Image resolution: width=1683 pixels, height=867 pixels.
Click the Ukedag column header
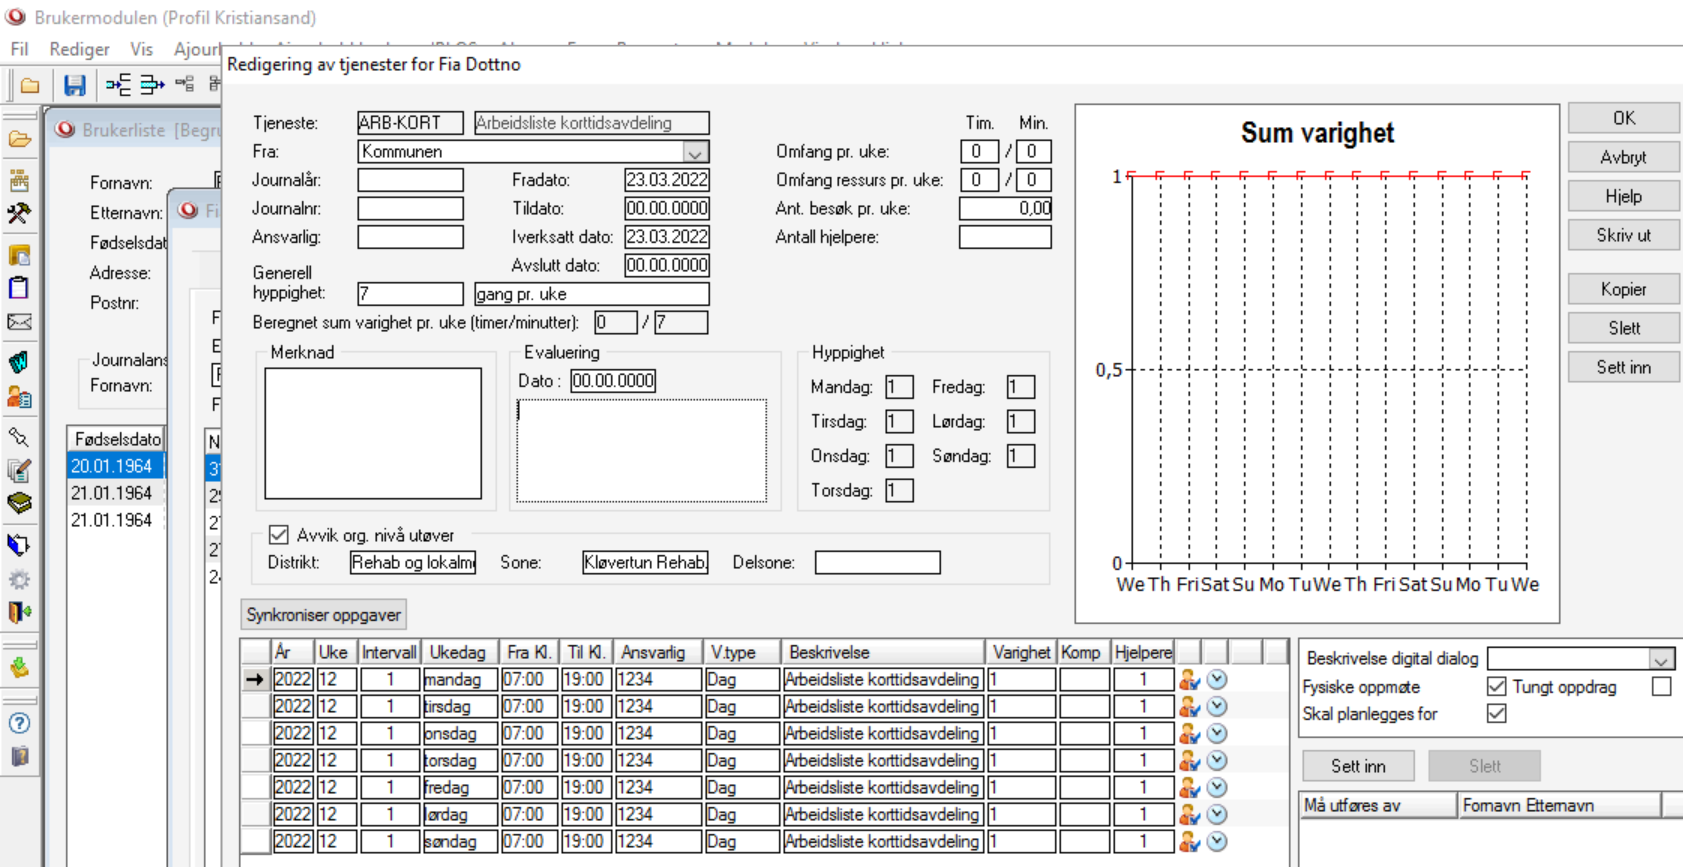459,652
